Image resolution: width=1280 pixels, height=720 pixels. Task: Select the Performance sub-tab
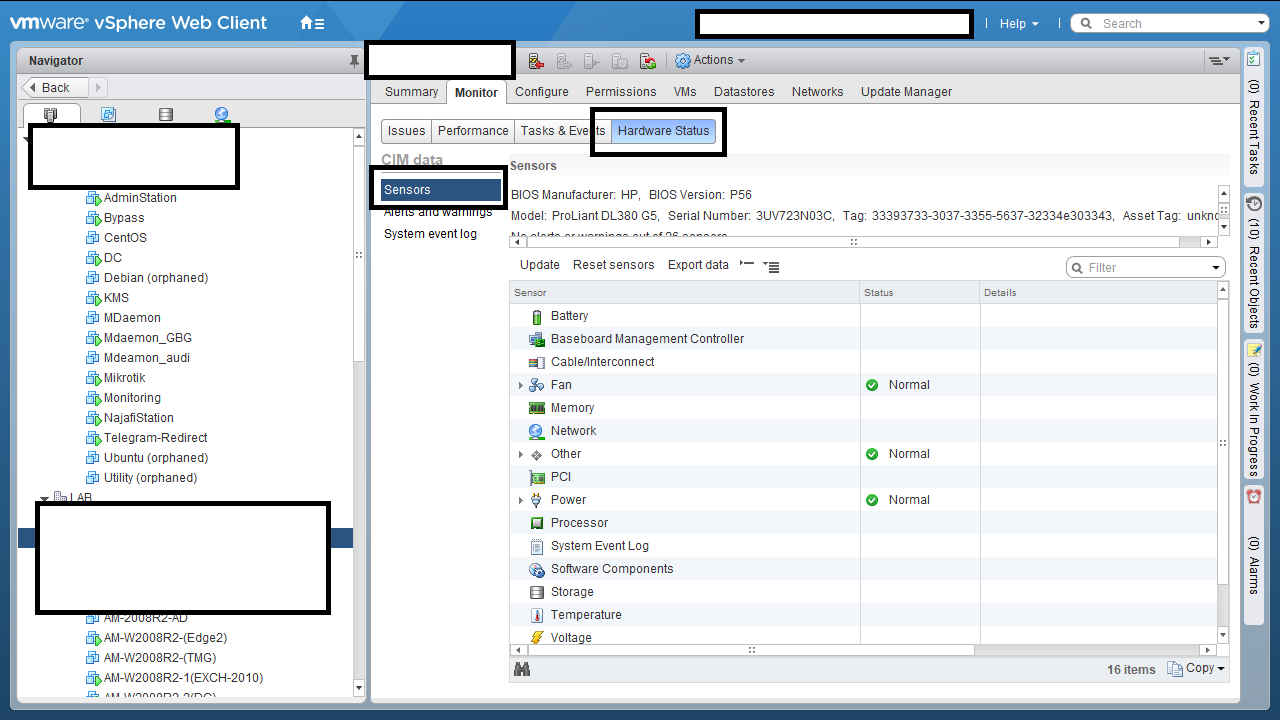pos(473,131)
